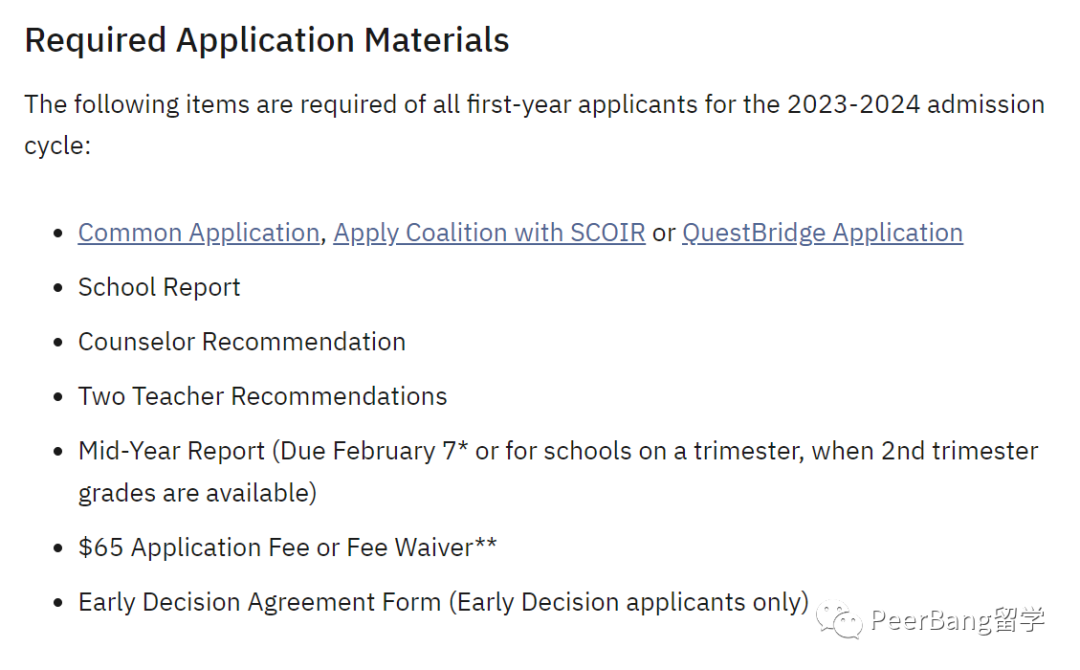Open the Common Application link
Viewport: 1080px width, 670px height.
(x=198, y=233)
